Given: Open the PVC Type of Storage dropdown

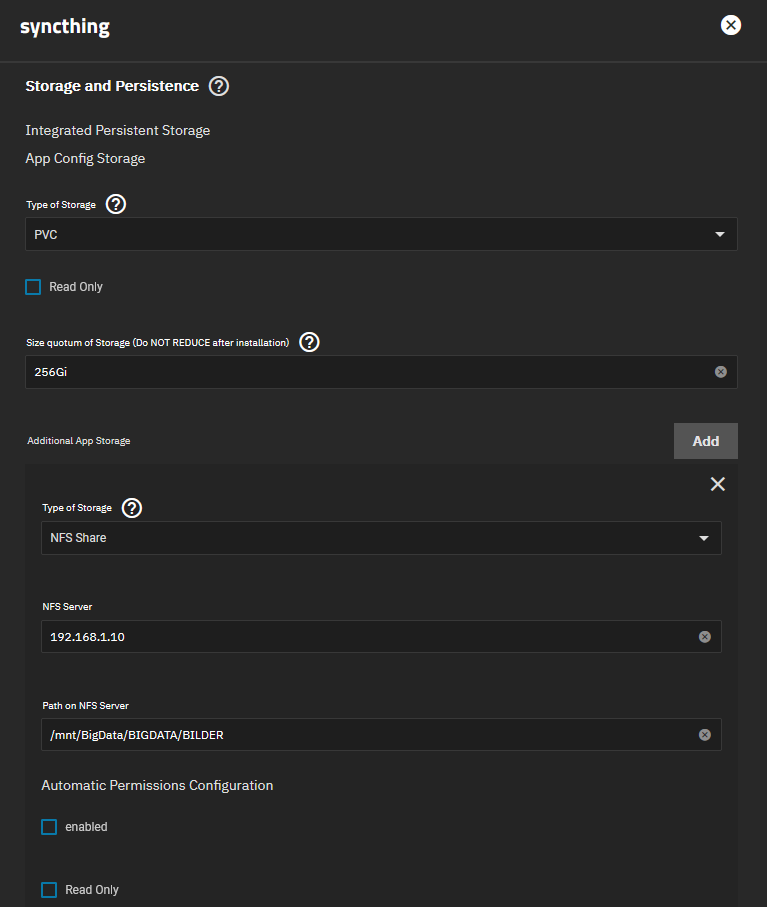Looking at the screenshot, I should [x=381, y=234].
